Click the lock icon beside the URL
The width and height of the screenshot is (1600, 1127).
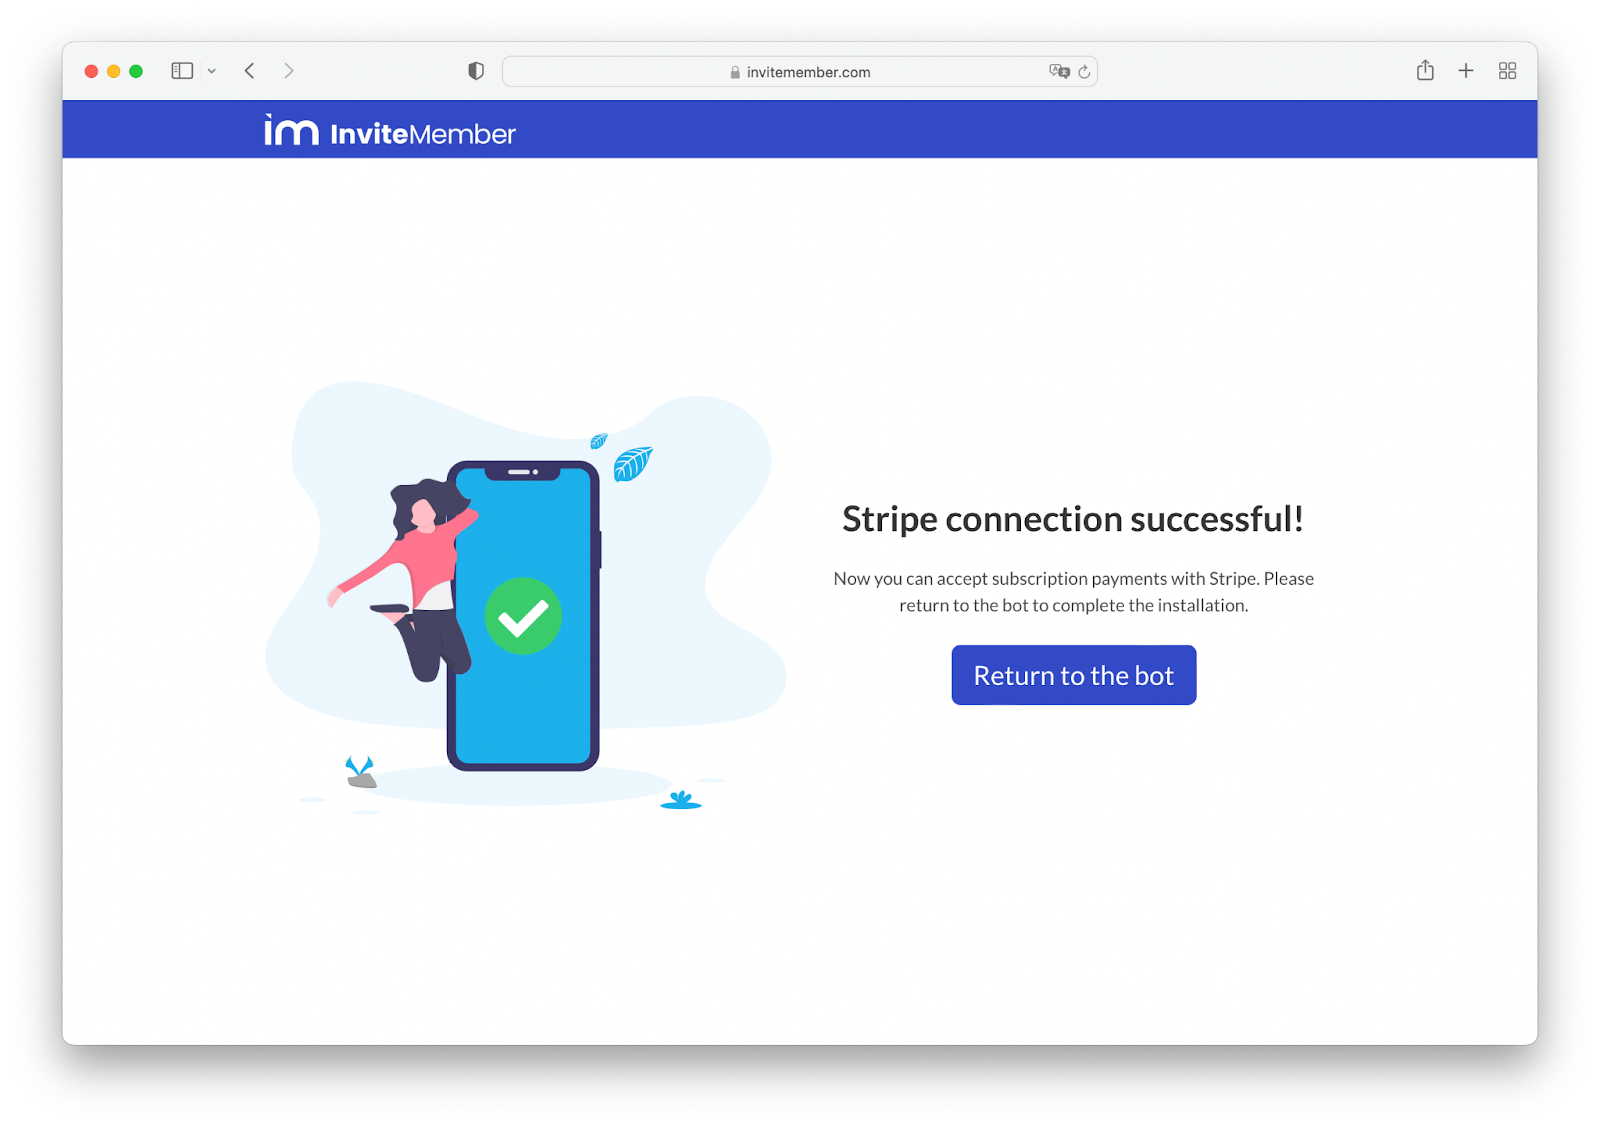735,72
